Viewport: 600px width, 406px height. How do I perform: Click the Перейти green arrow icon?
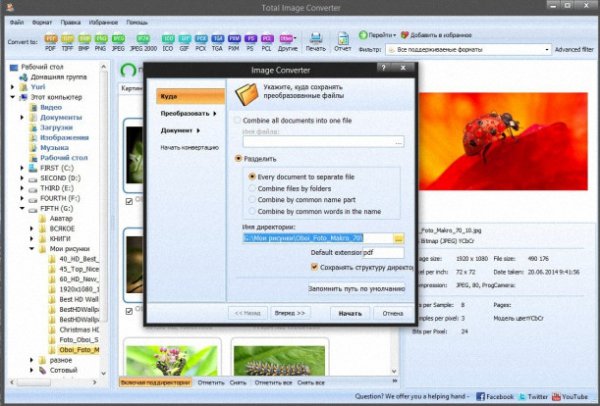coord(363,35)
